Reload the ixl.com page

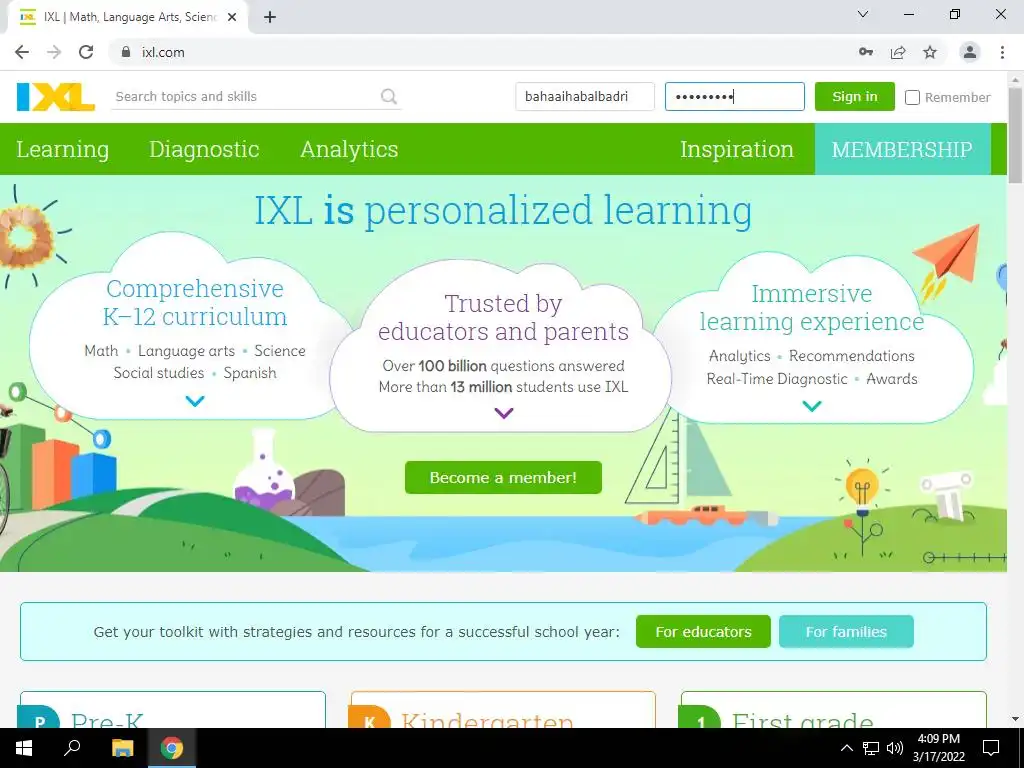pos(86,52)
